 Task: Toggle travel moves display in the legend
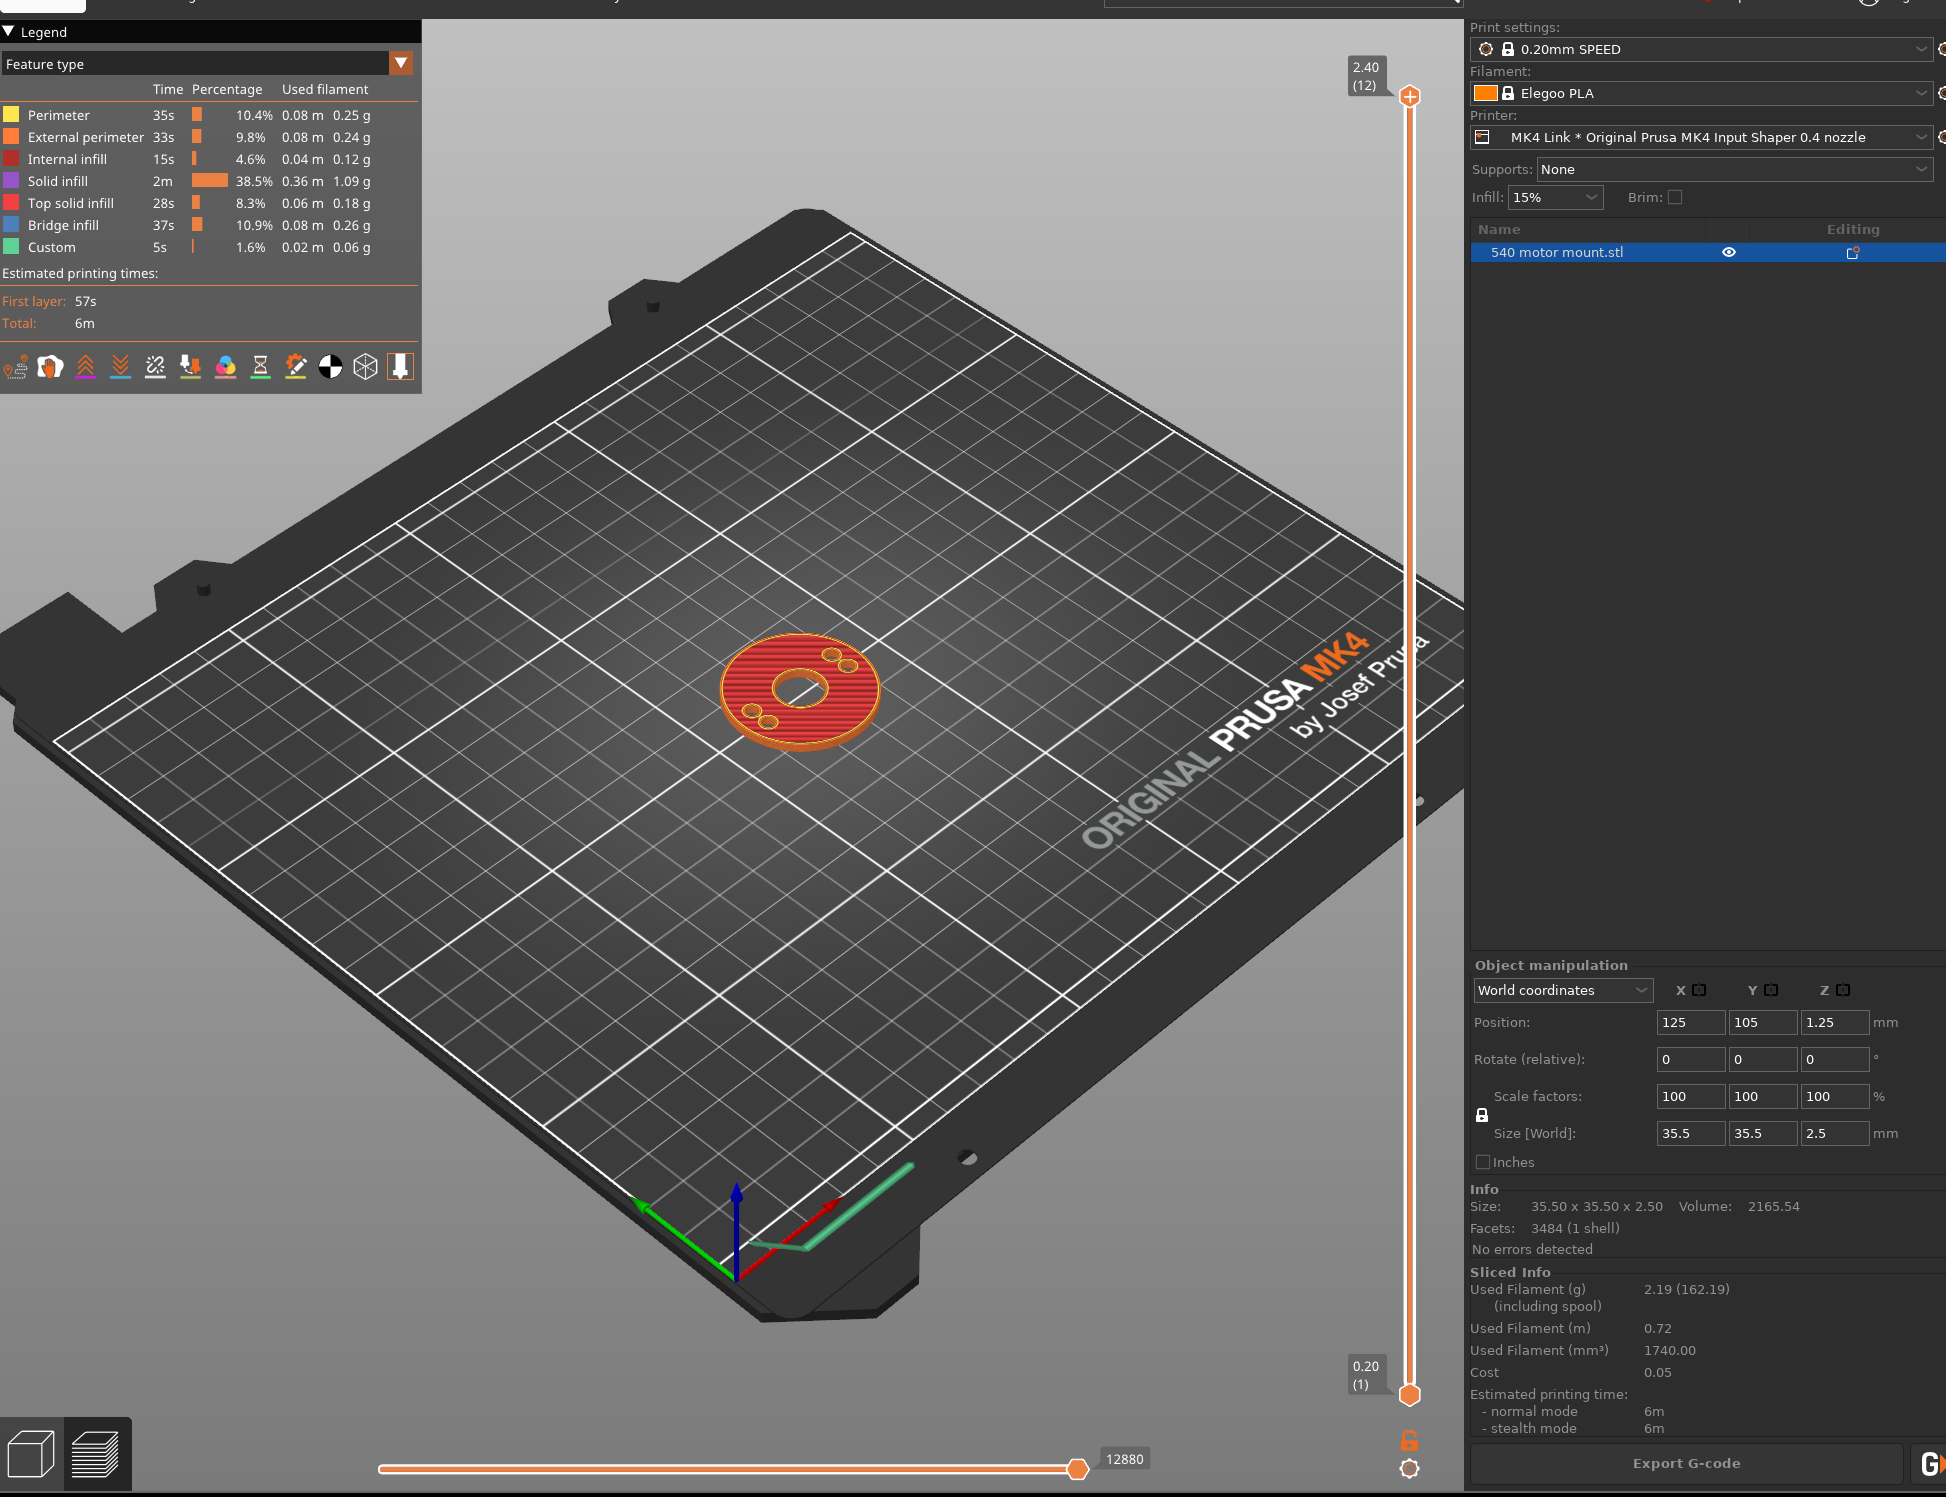[15, 367]
